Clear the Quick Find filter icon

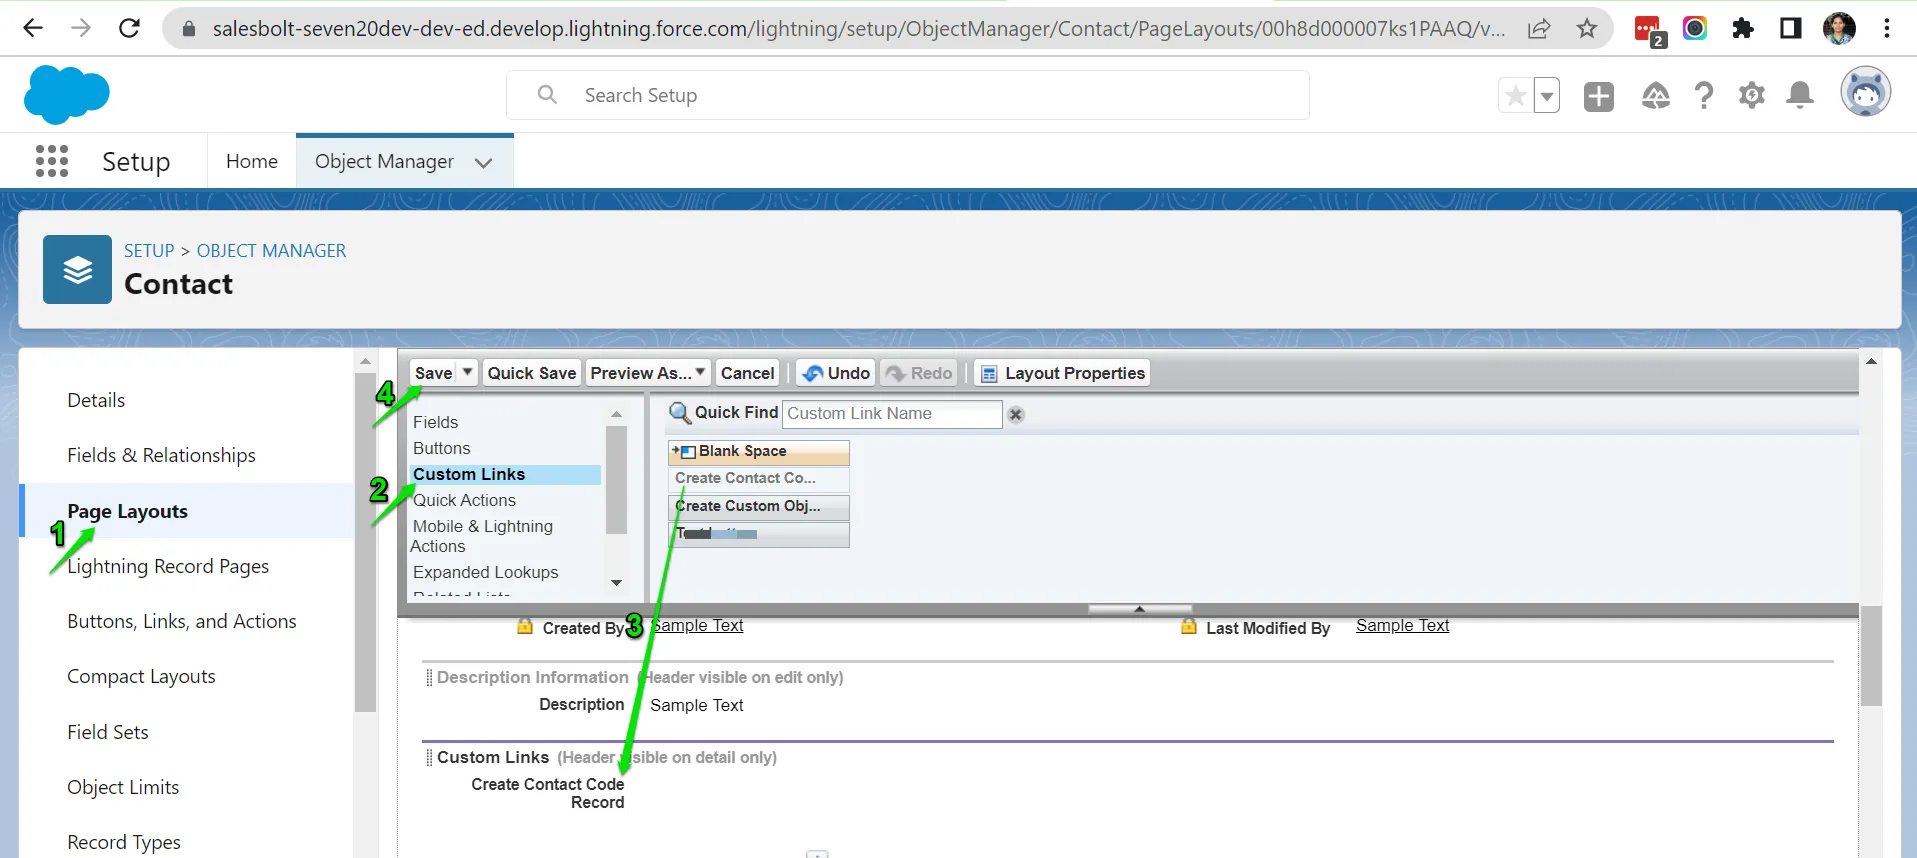click(1016, 414)
